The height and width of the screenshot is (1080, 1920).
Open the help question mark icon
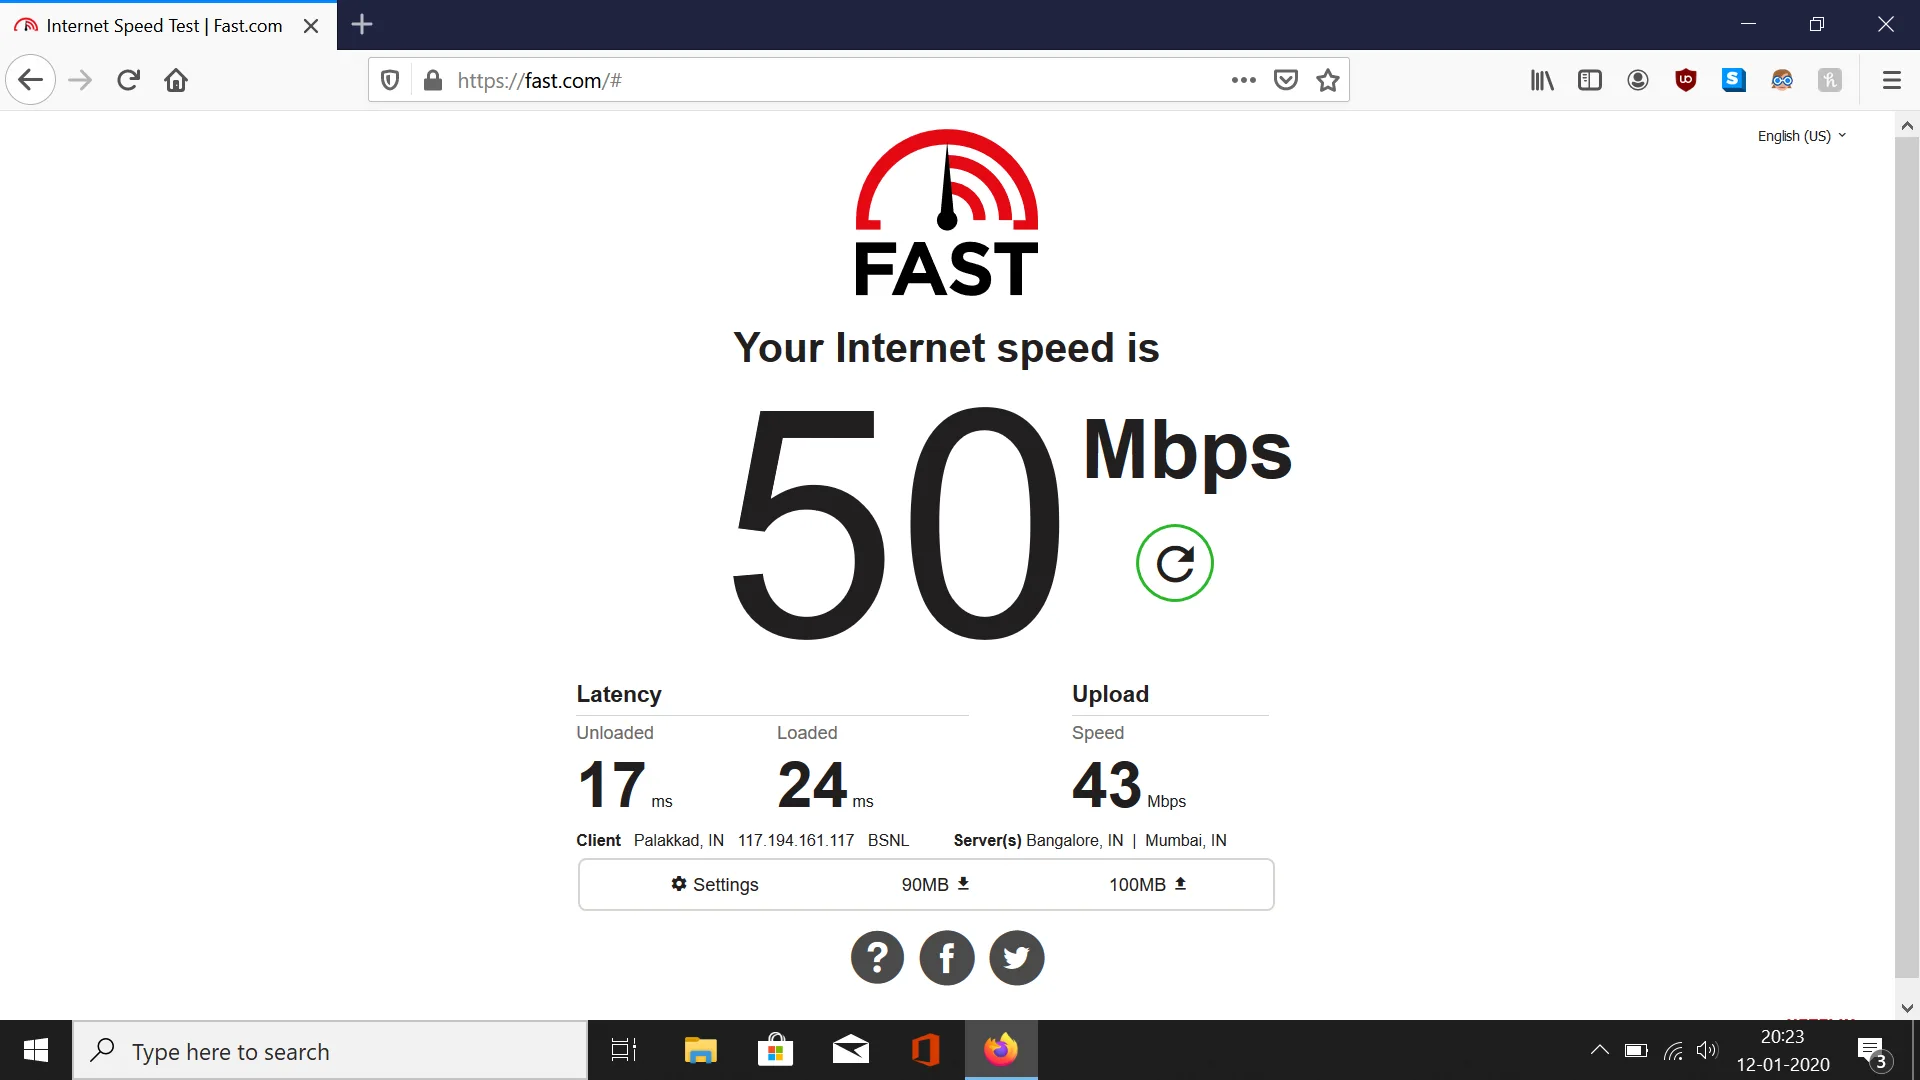877,958
